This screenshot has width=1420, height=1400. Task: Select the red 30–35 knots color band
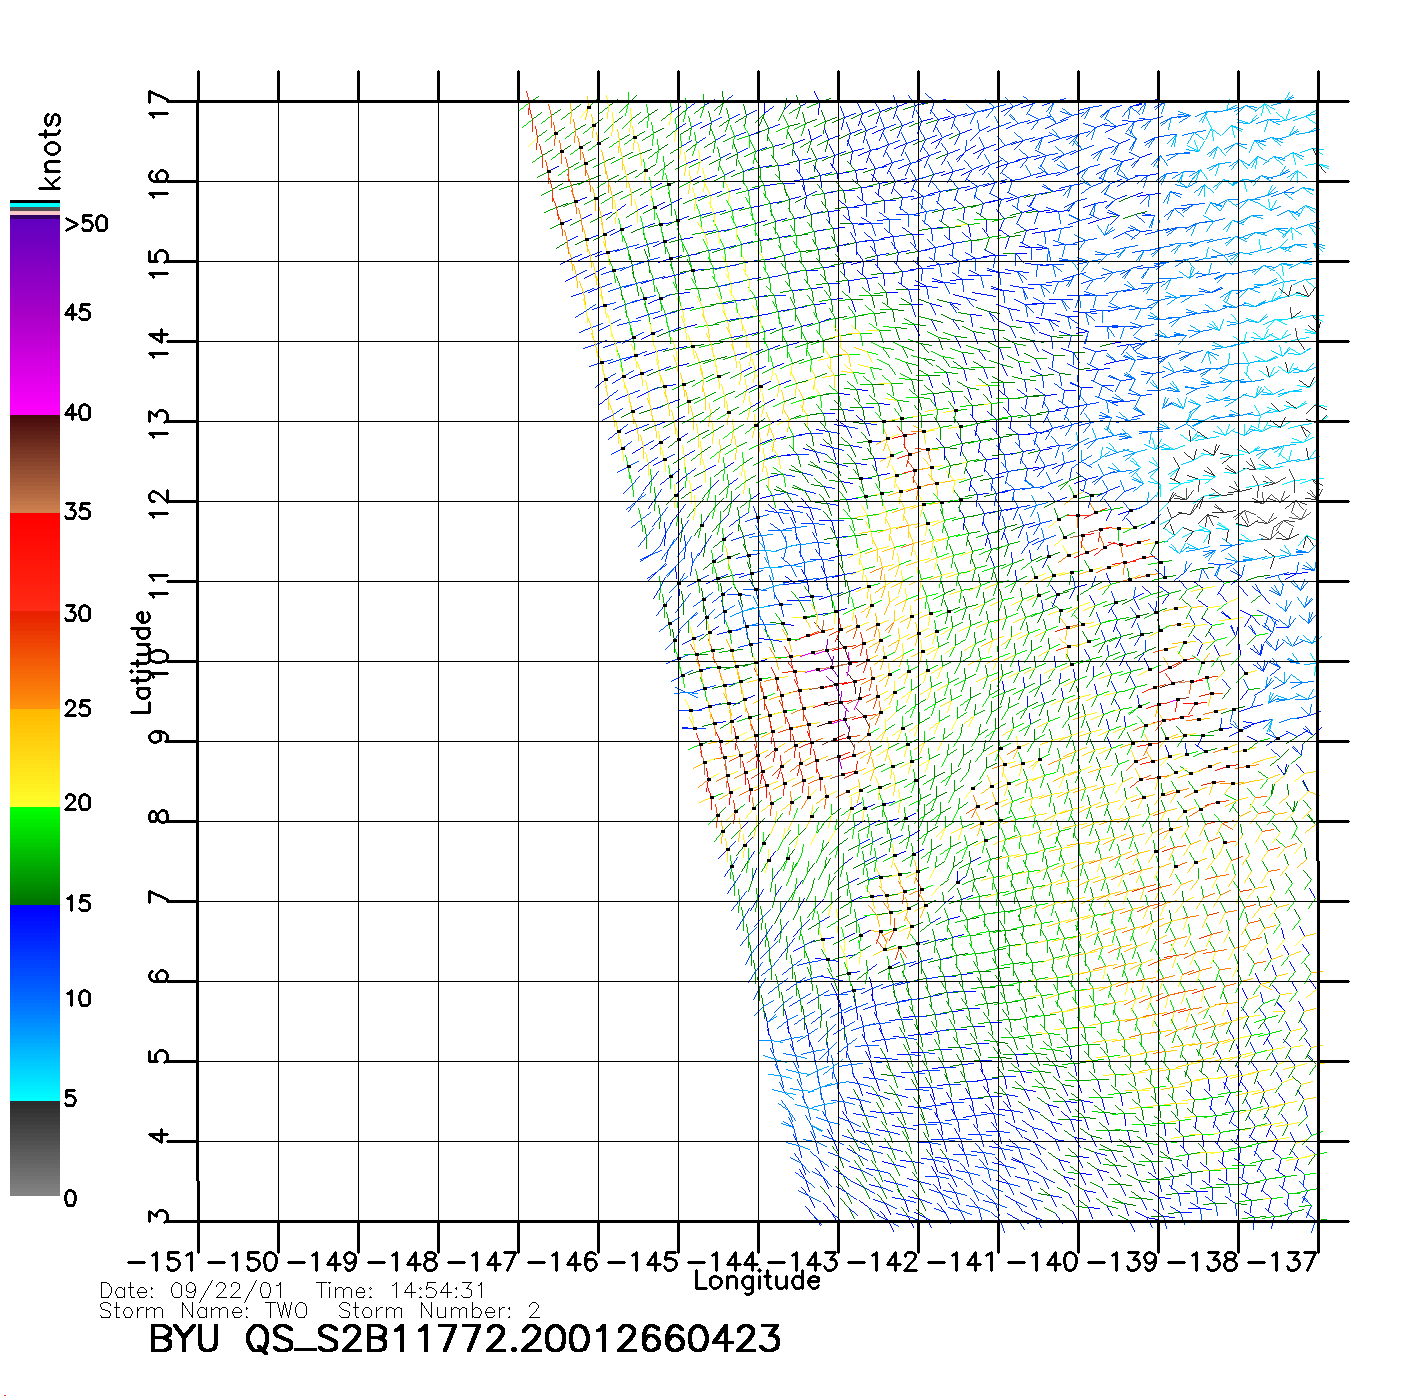coord(35,562)
